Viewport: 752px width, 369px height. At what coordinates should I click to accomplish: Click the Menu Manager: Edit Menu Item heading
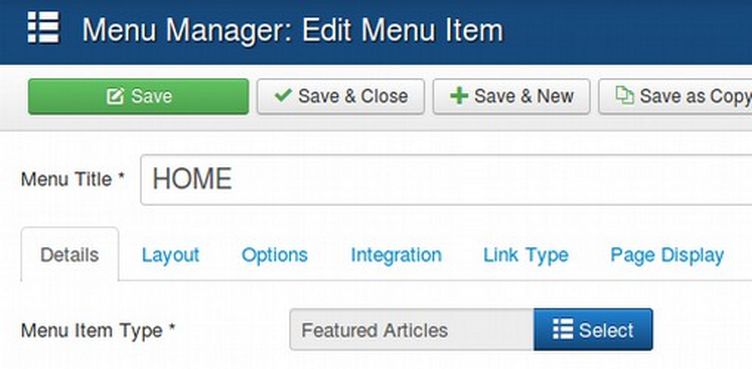[x=293, y=30]
